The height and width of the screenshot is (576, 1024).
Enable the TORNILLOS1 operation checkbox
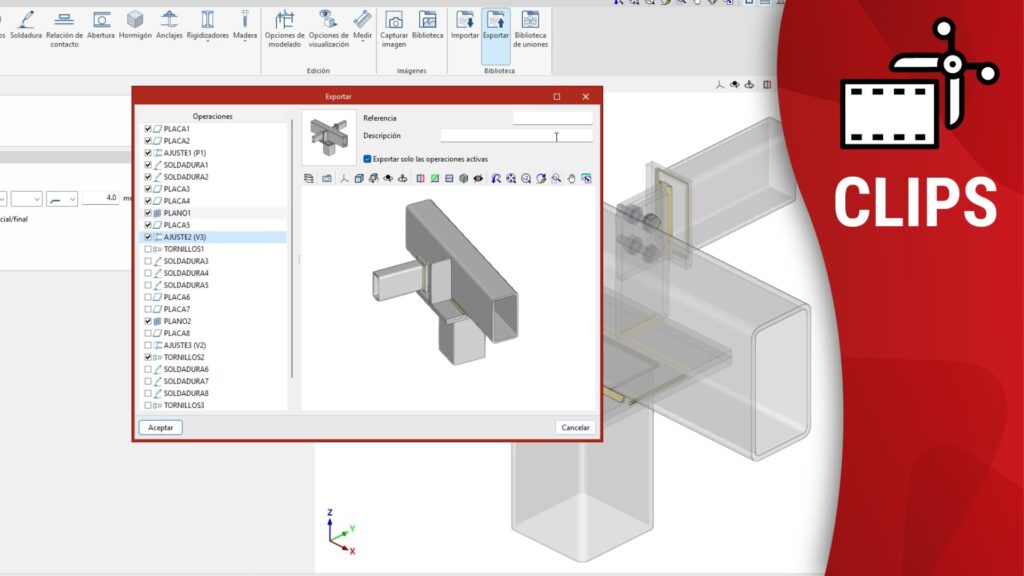[149, 249]
